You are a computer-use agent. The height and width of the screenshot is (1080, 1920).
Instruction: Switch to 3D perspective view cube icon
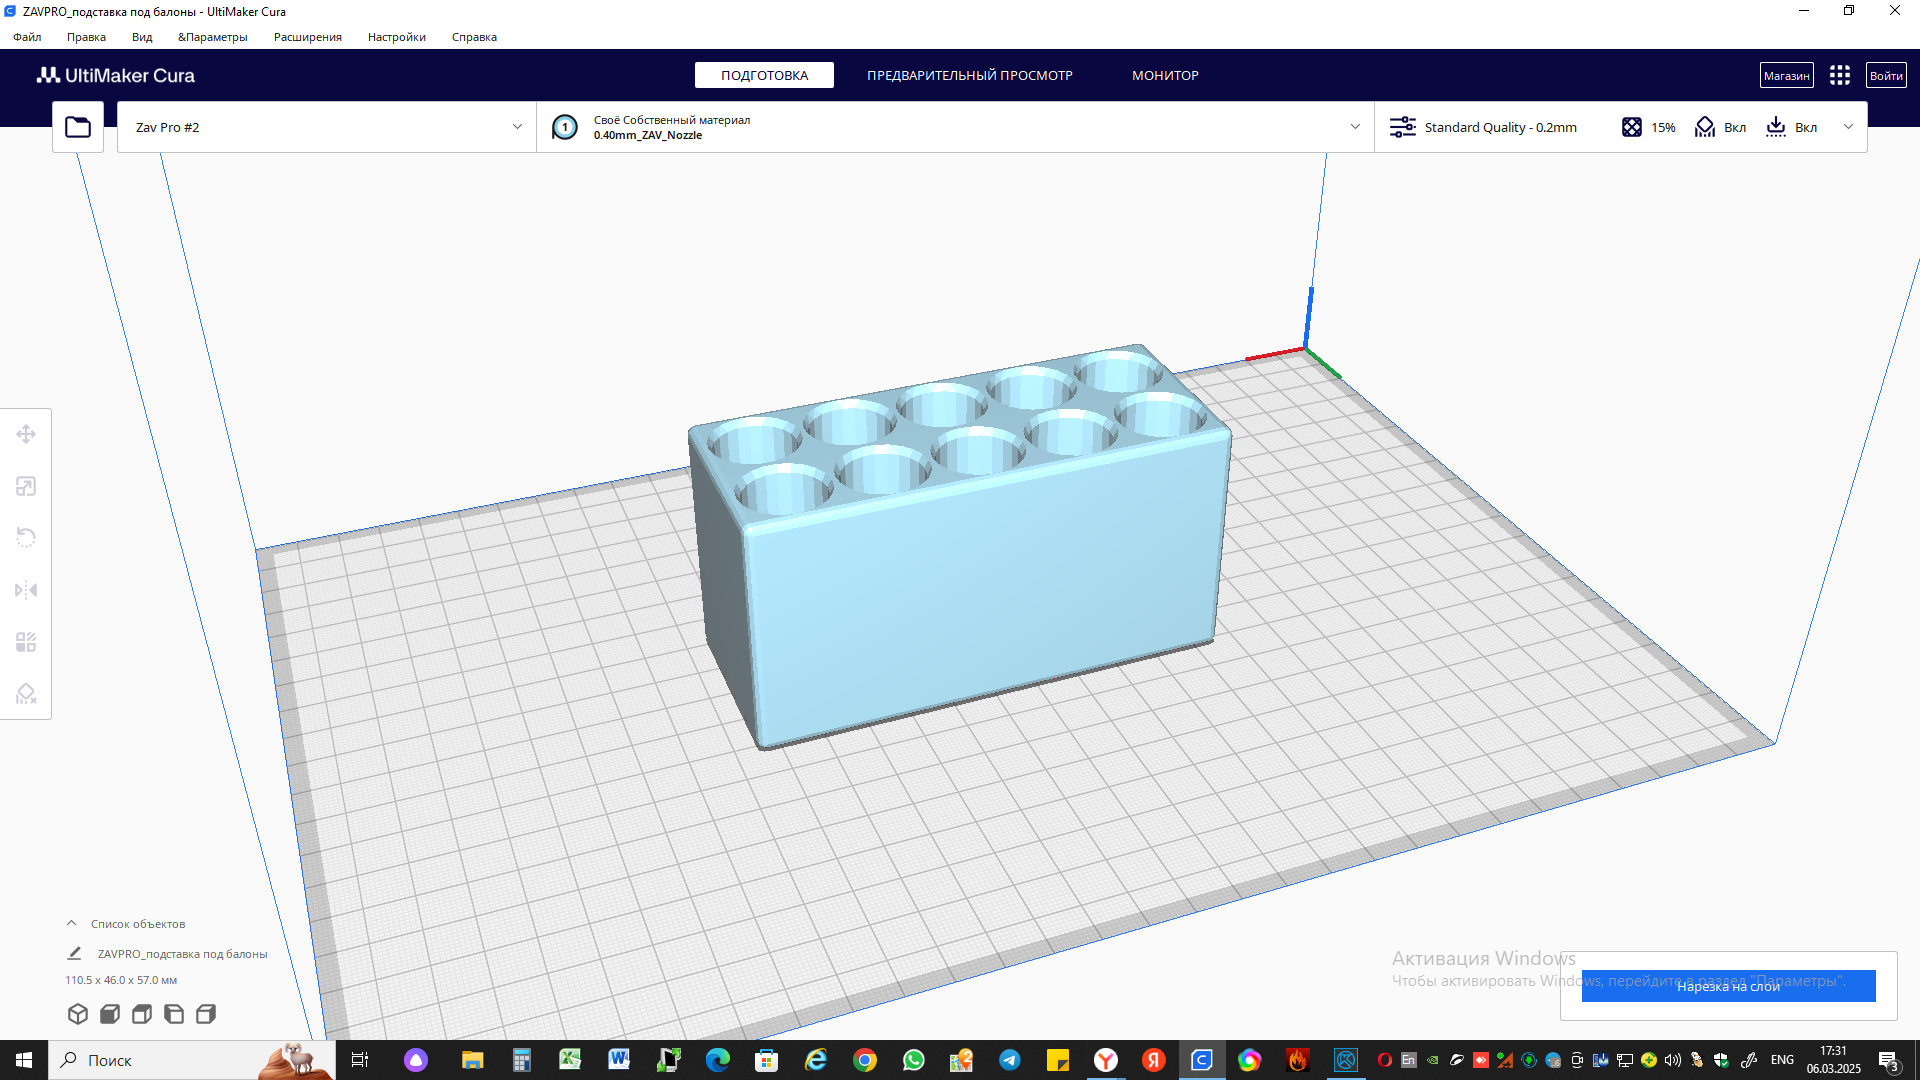tap(78, 1014)
